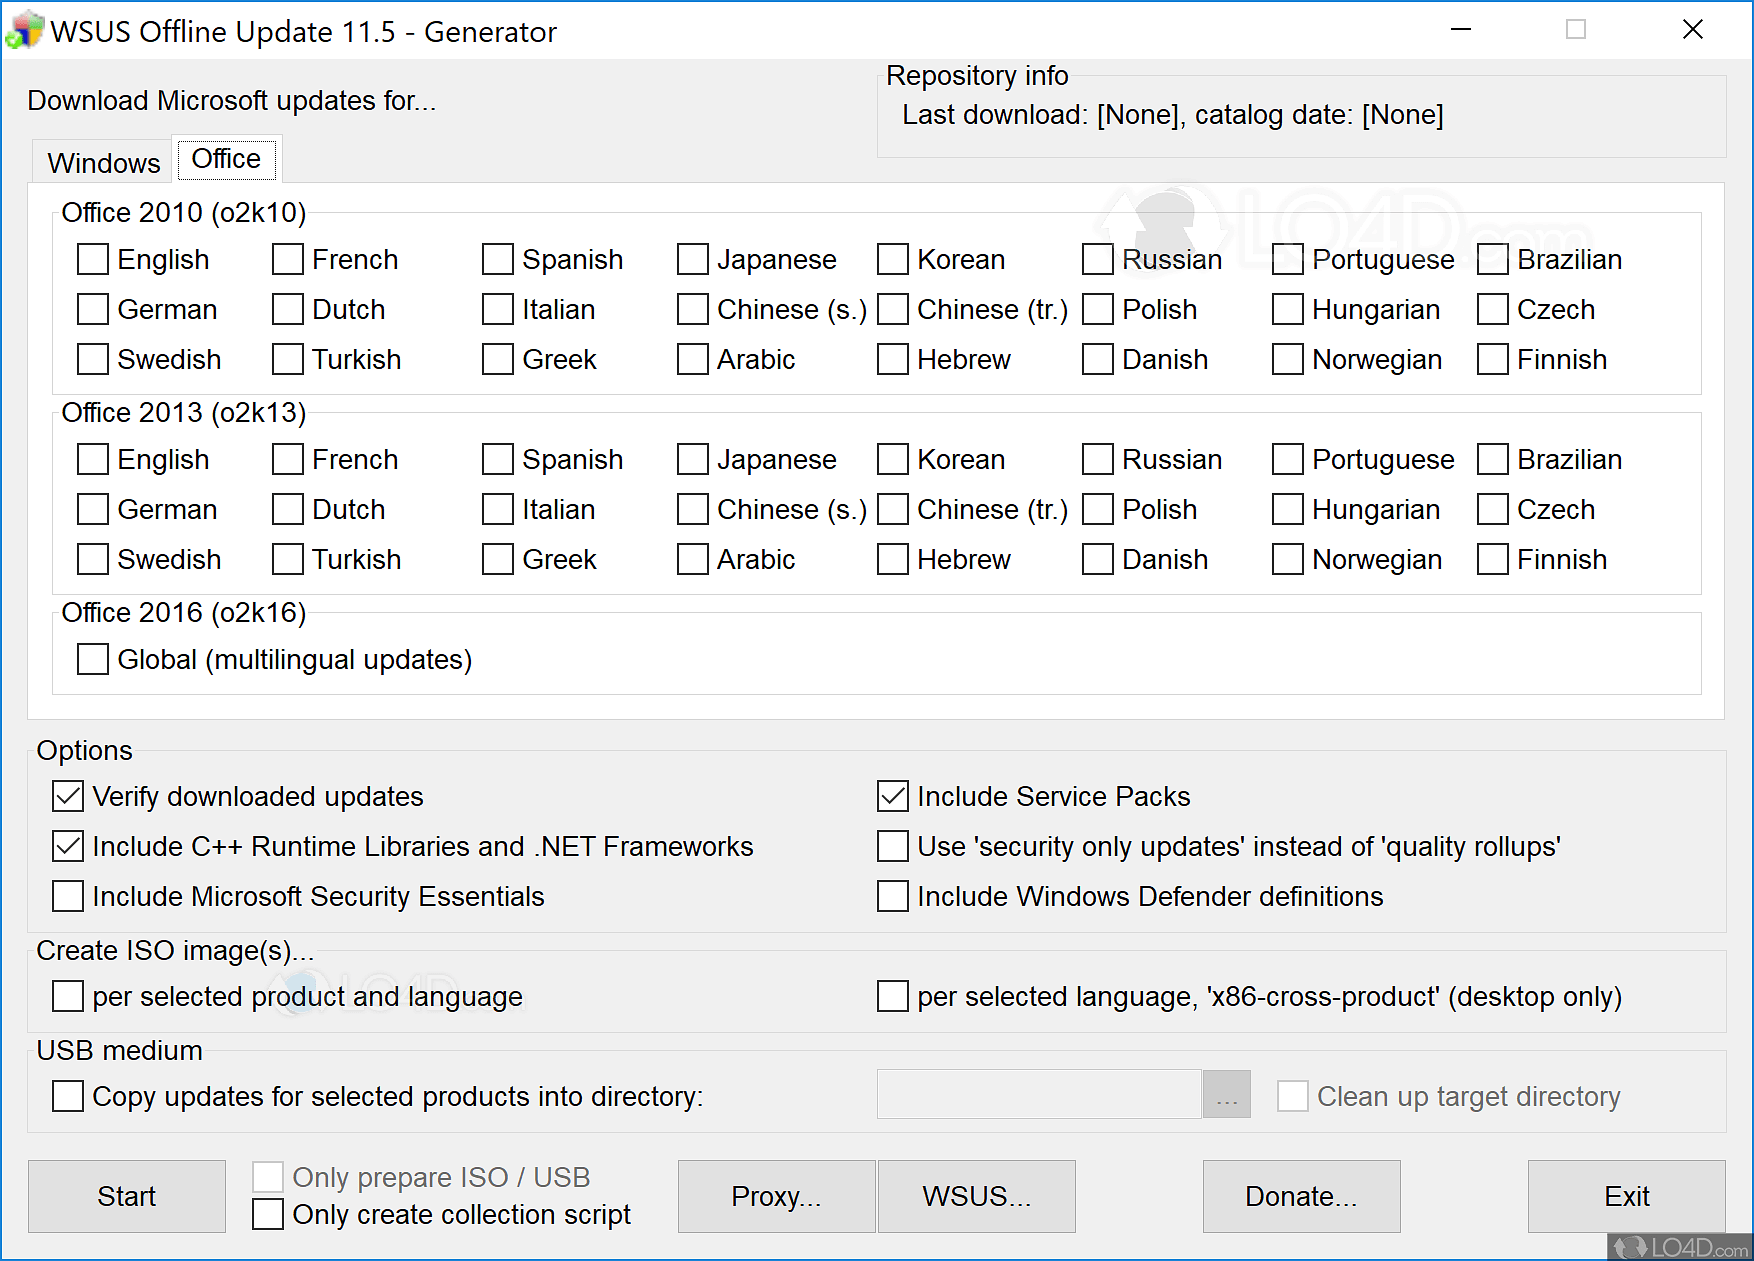1754x1261 pixels.
Task: Open the WSUS settings dialog
Action: (976, 1196)
